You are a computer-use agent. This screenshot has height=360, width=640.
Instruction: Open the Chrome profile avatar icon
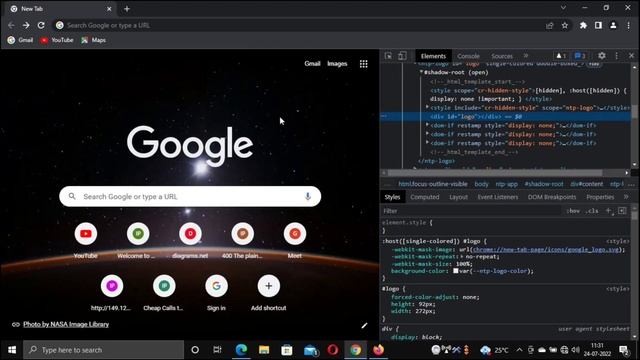(x=613, y=25)
